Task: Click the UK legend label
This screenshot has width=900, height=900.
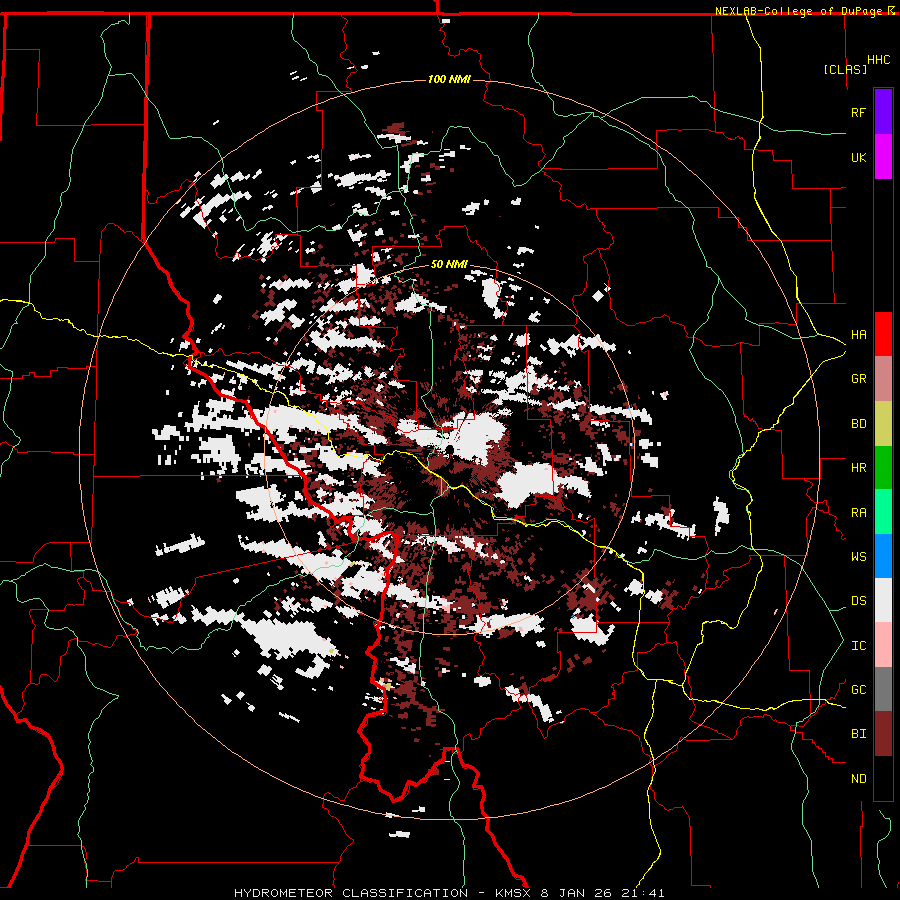Action: (x=858, y=157)
